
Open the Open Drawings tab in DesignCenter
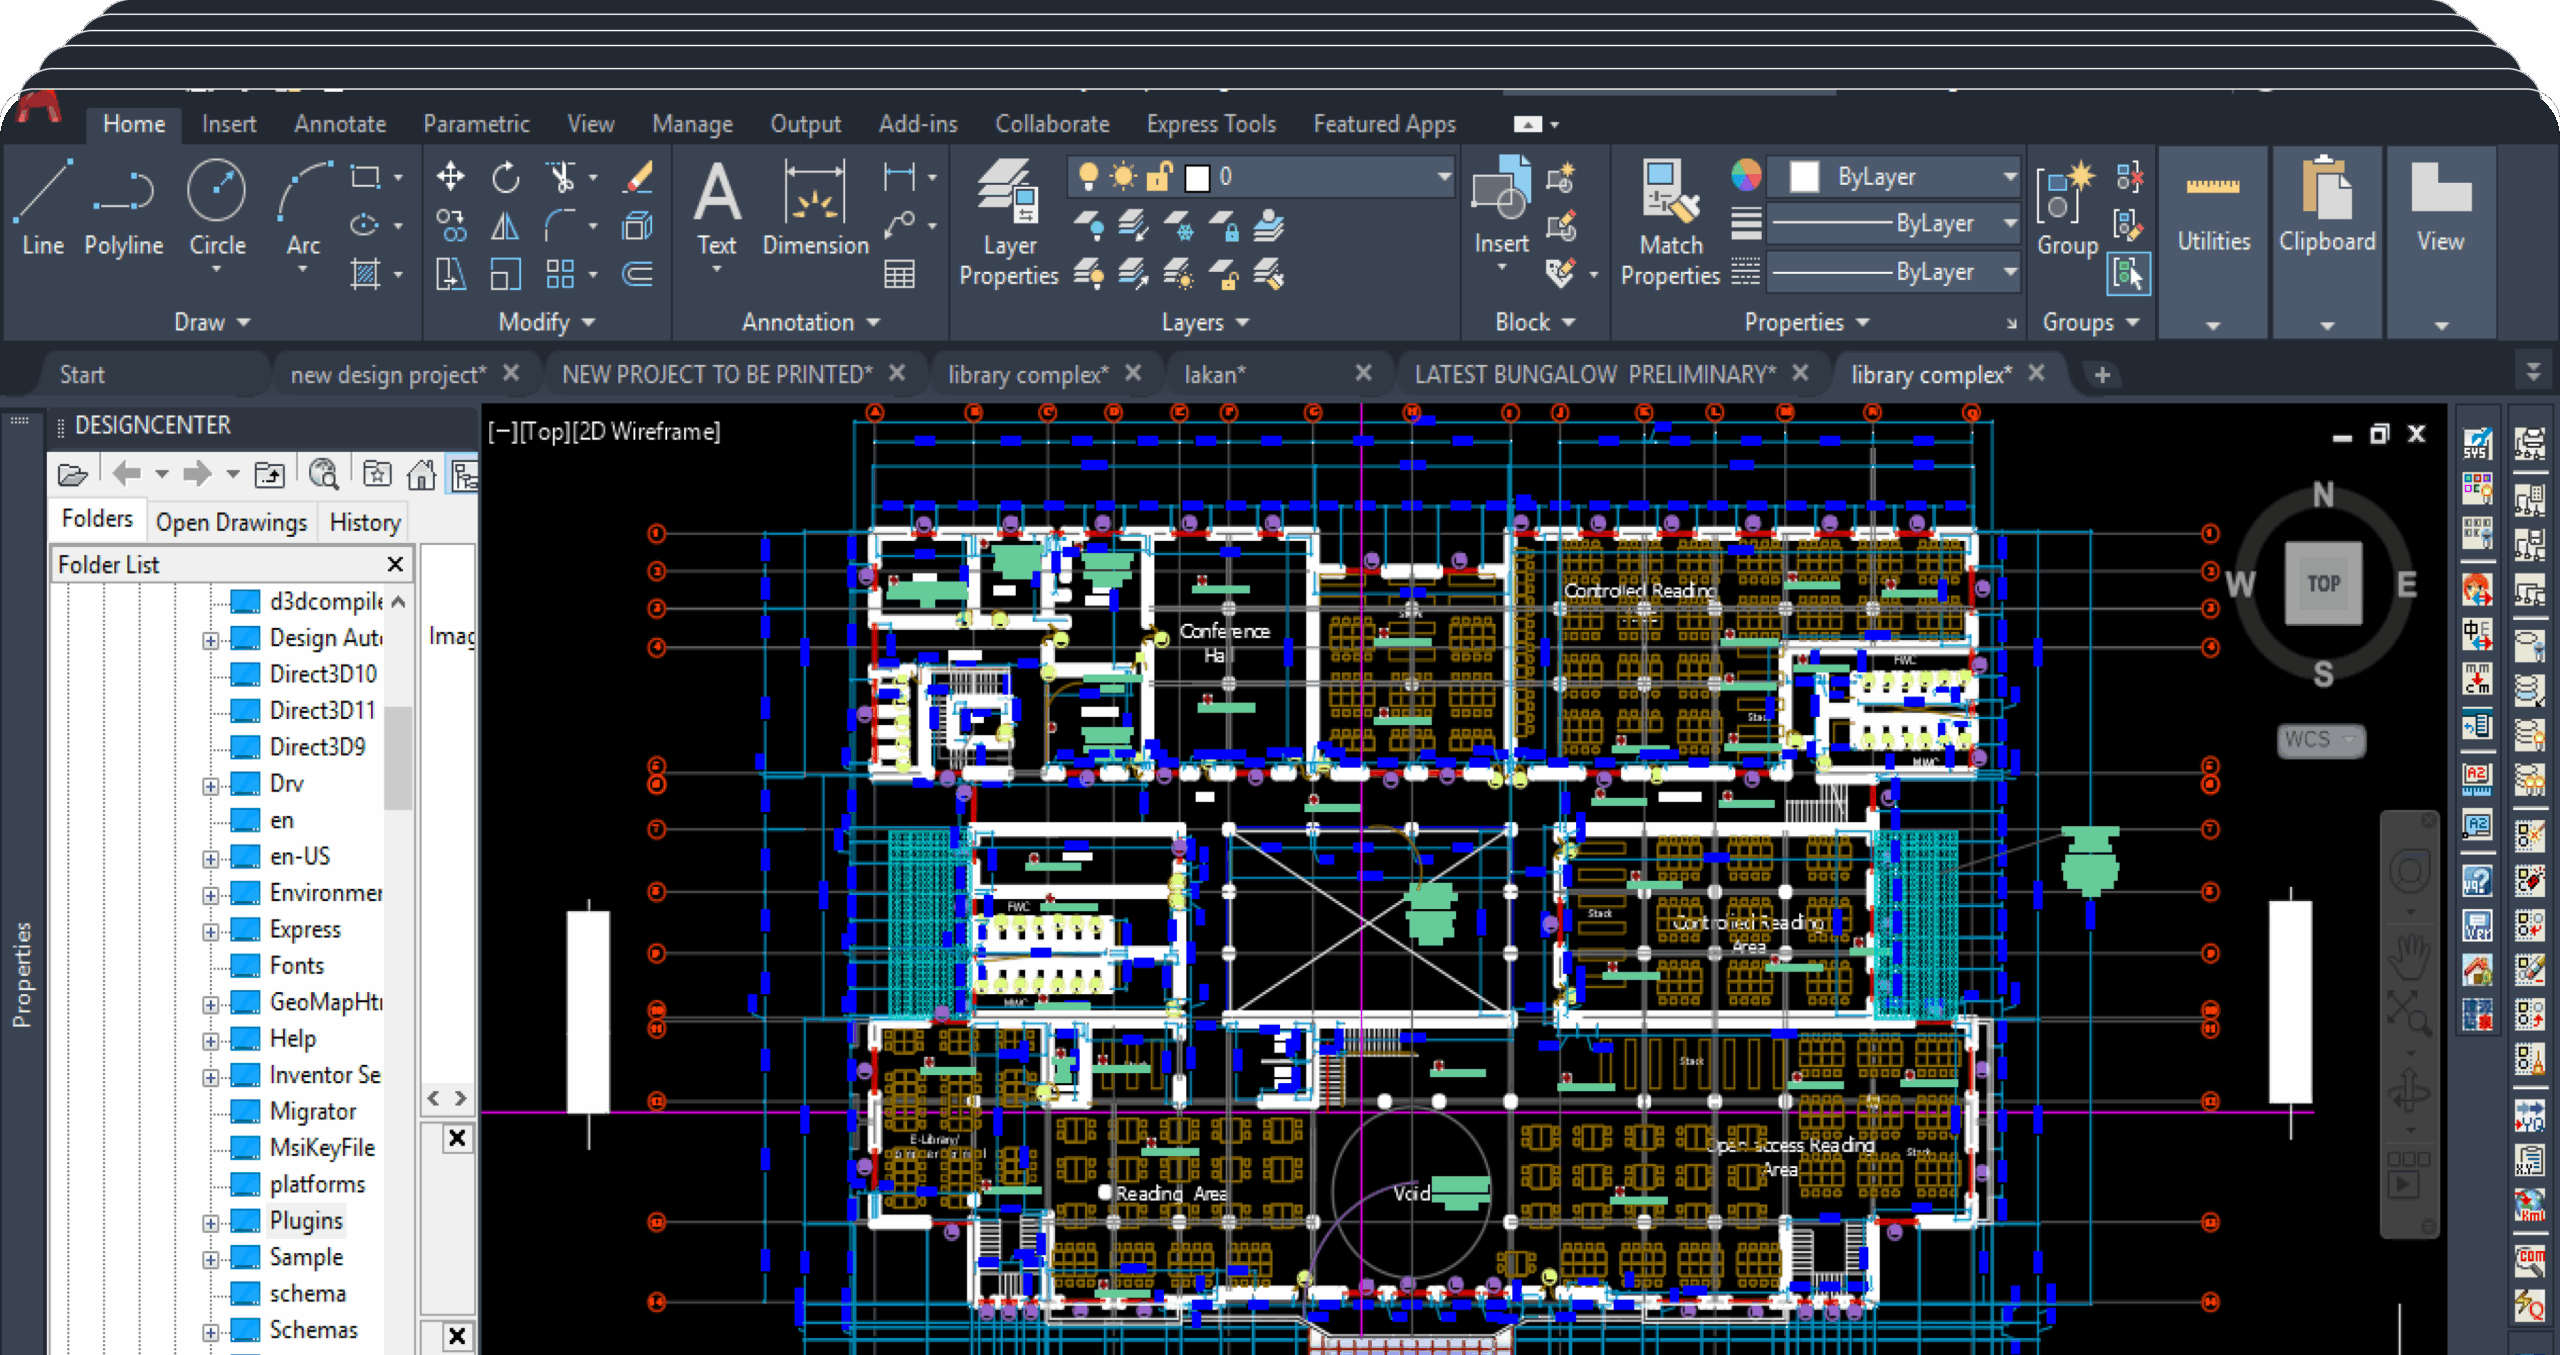point(231,522)
